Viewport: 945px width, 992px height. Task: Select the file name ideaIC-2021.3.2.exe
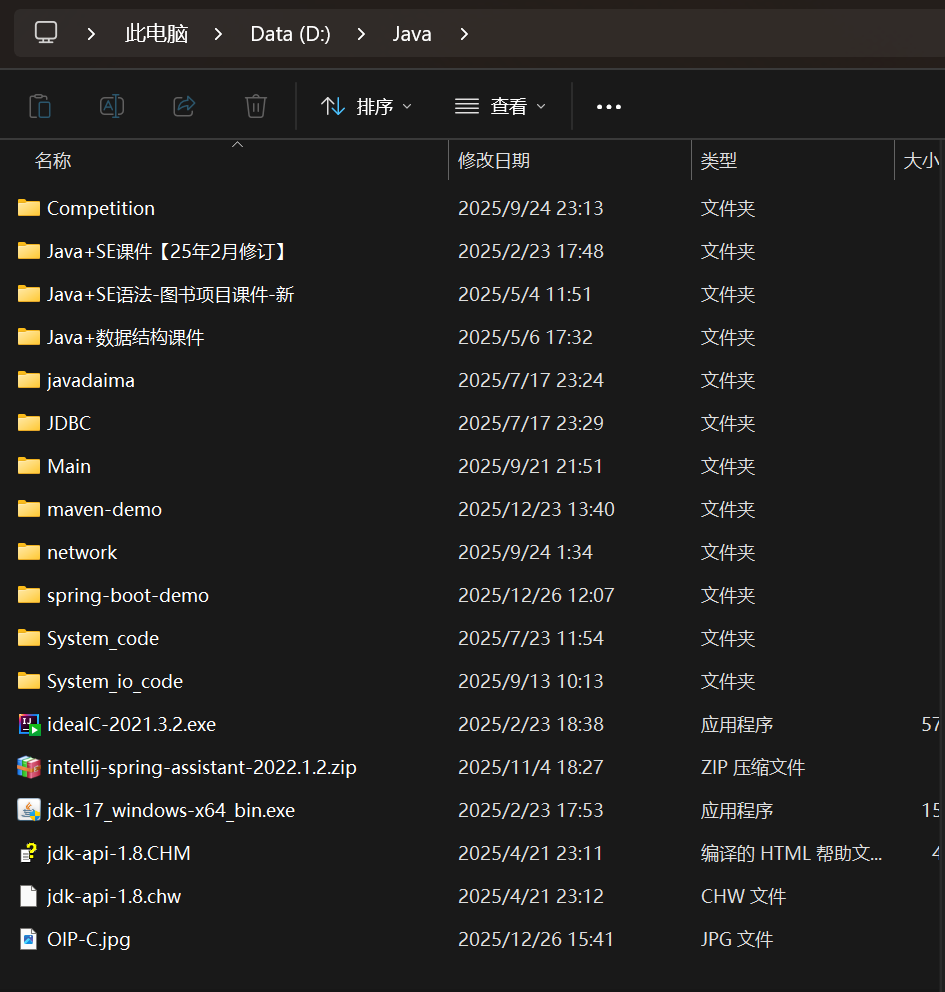click(x=132, y=724)
